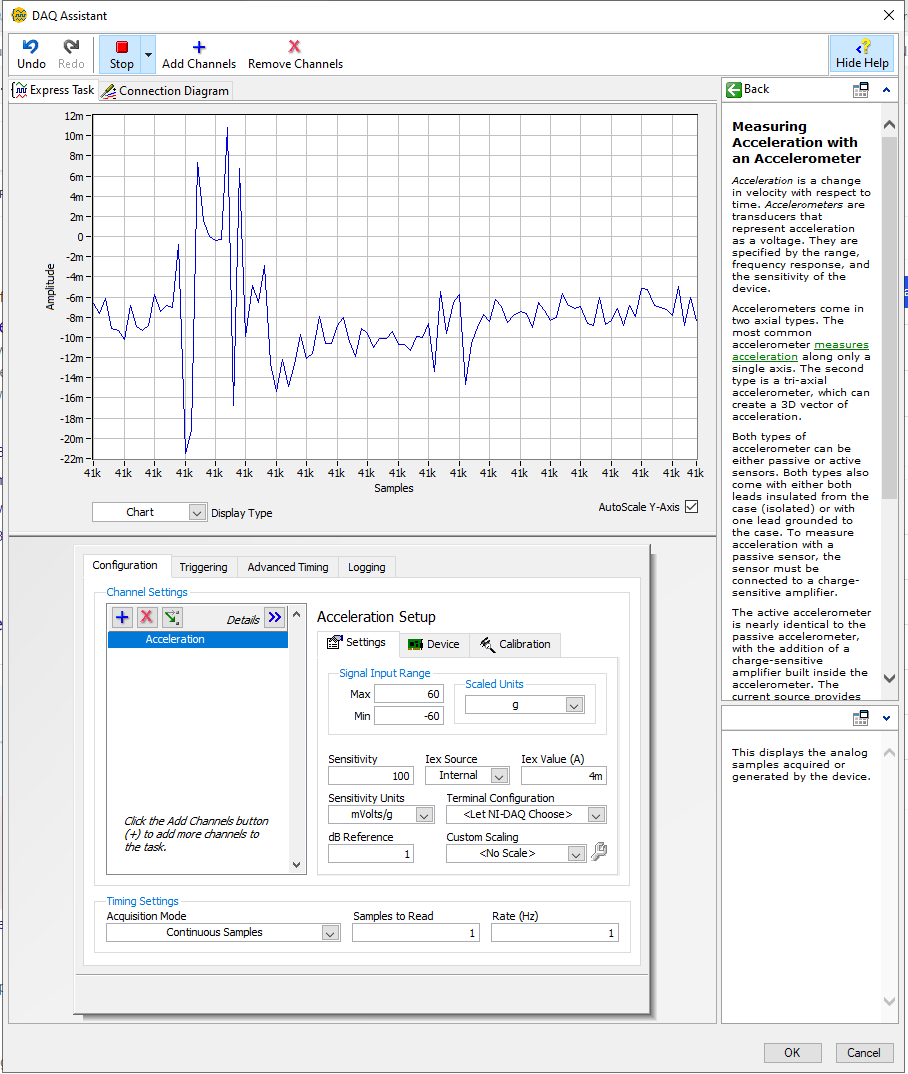
Task: Click the upper help pane window layout icon
Action: [x=861, y=90]
